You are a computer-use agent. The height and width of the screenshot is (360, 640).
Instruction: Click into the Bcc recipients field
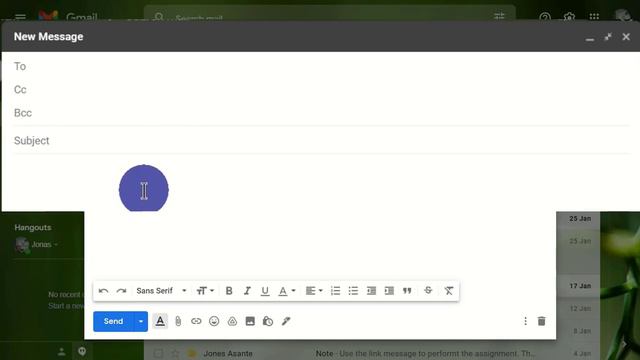coord(322,113)
